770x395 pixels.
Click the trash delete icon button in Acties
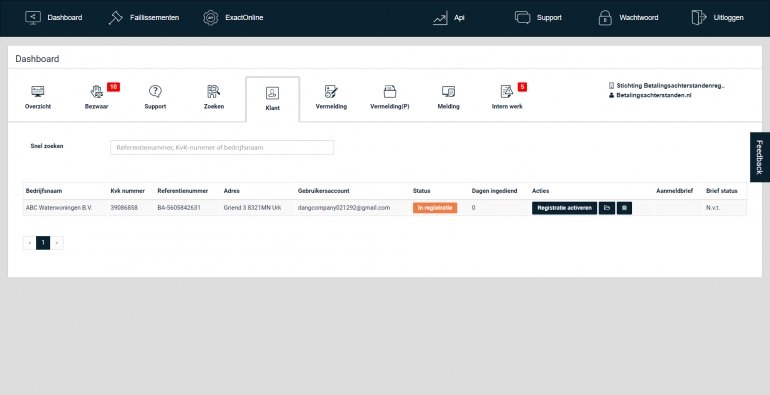[x=624, y=208]
